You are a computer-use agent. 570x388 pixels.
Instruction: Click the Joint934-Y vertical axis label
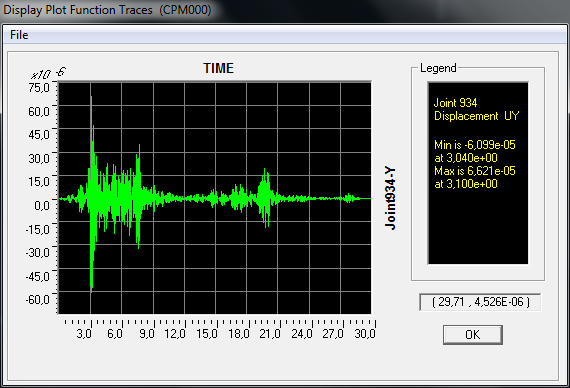tap(390, 198)
